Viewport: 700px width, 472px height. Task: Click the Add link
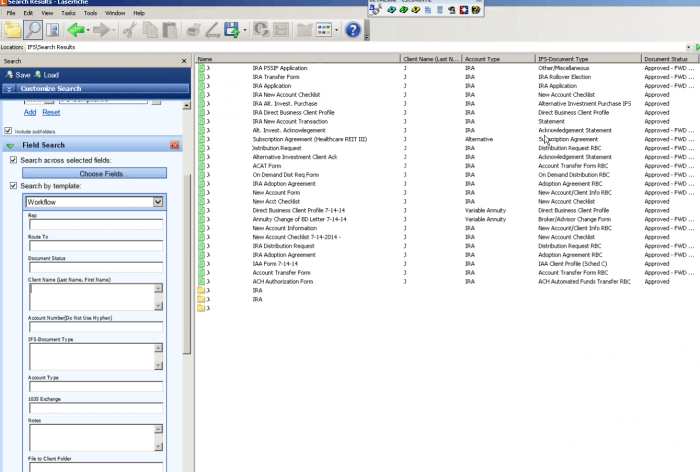pos(30,113)
